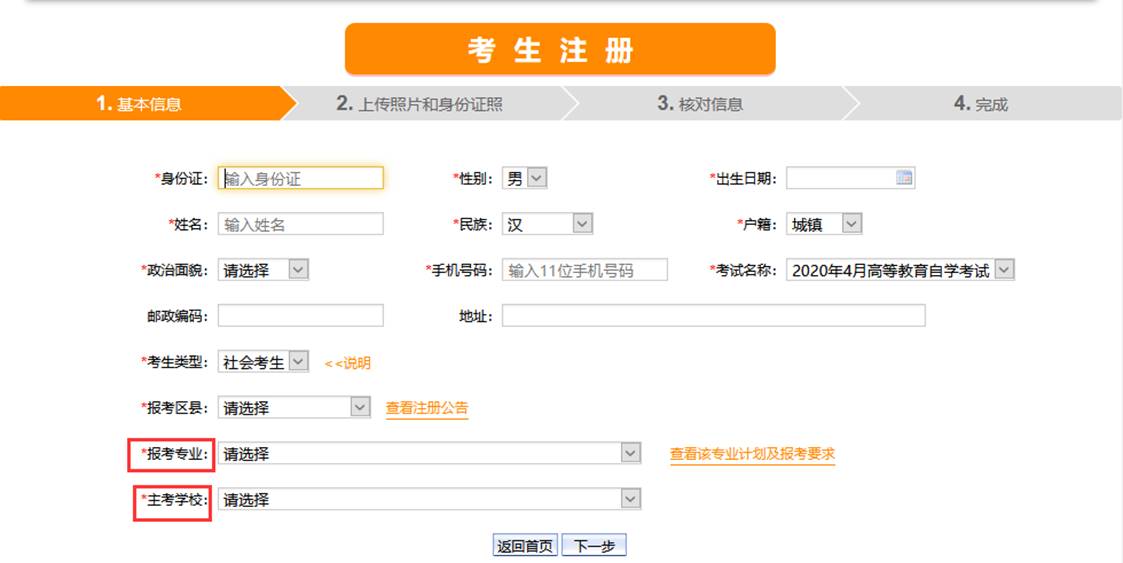Image resolution: width=1123 pixels, height=563 pixels.
Task: Open the 报考区县 dropdown
Action: [x=295, y=408]
